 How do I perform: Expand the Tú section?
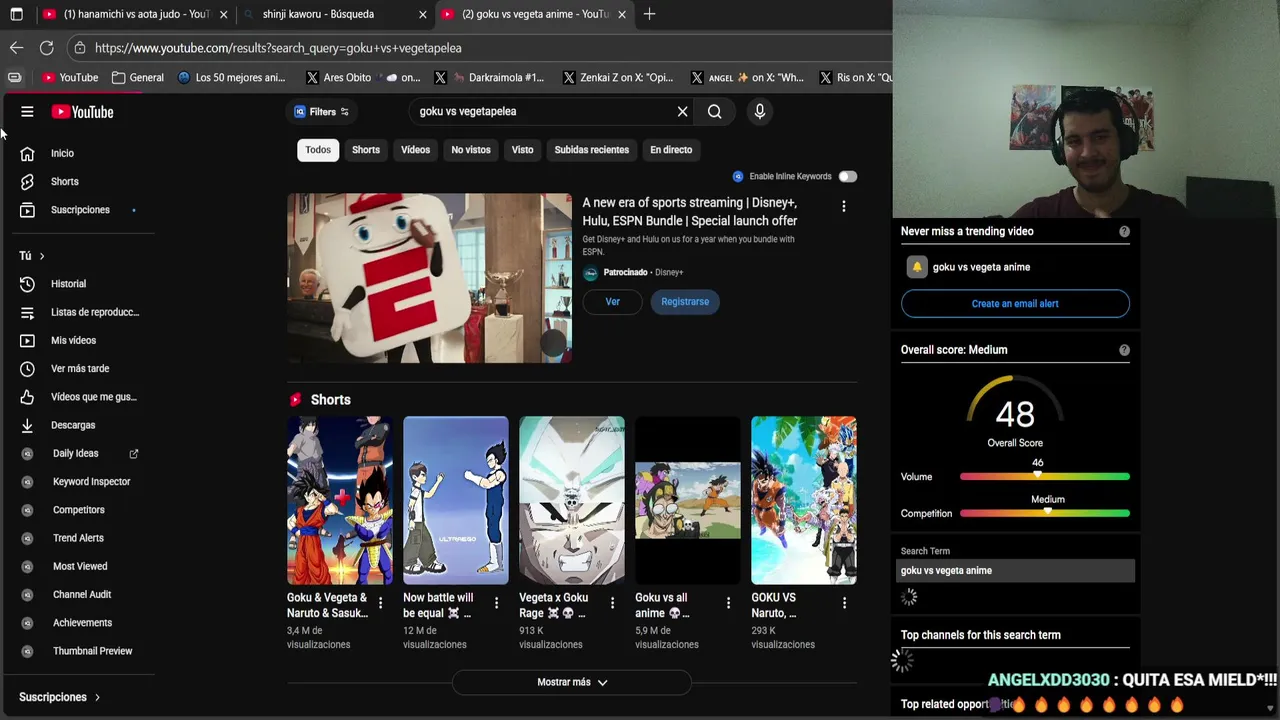[32, 256]
